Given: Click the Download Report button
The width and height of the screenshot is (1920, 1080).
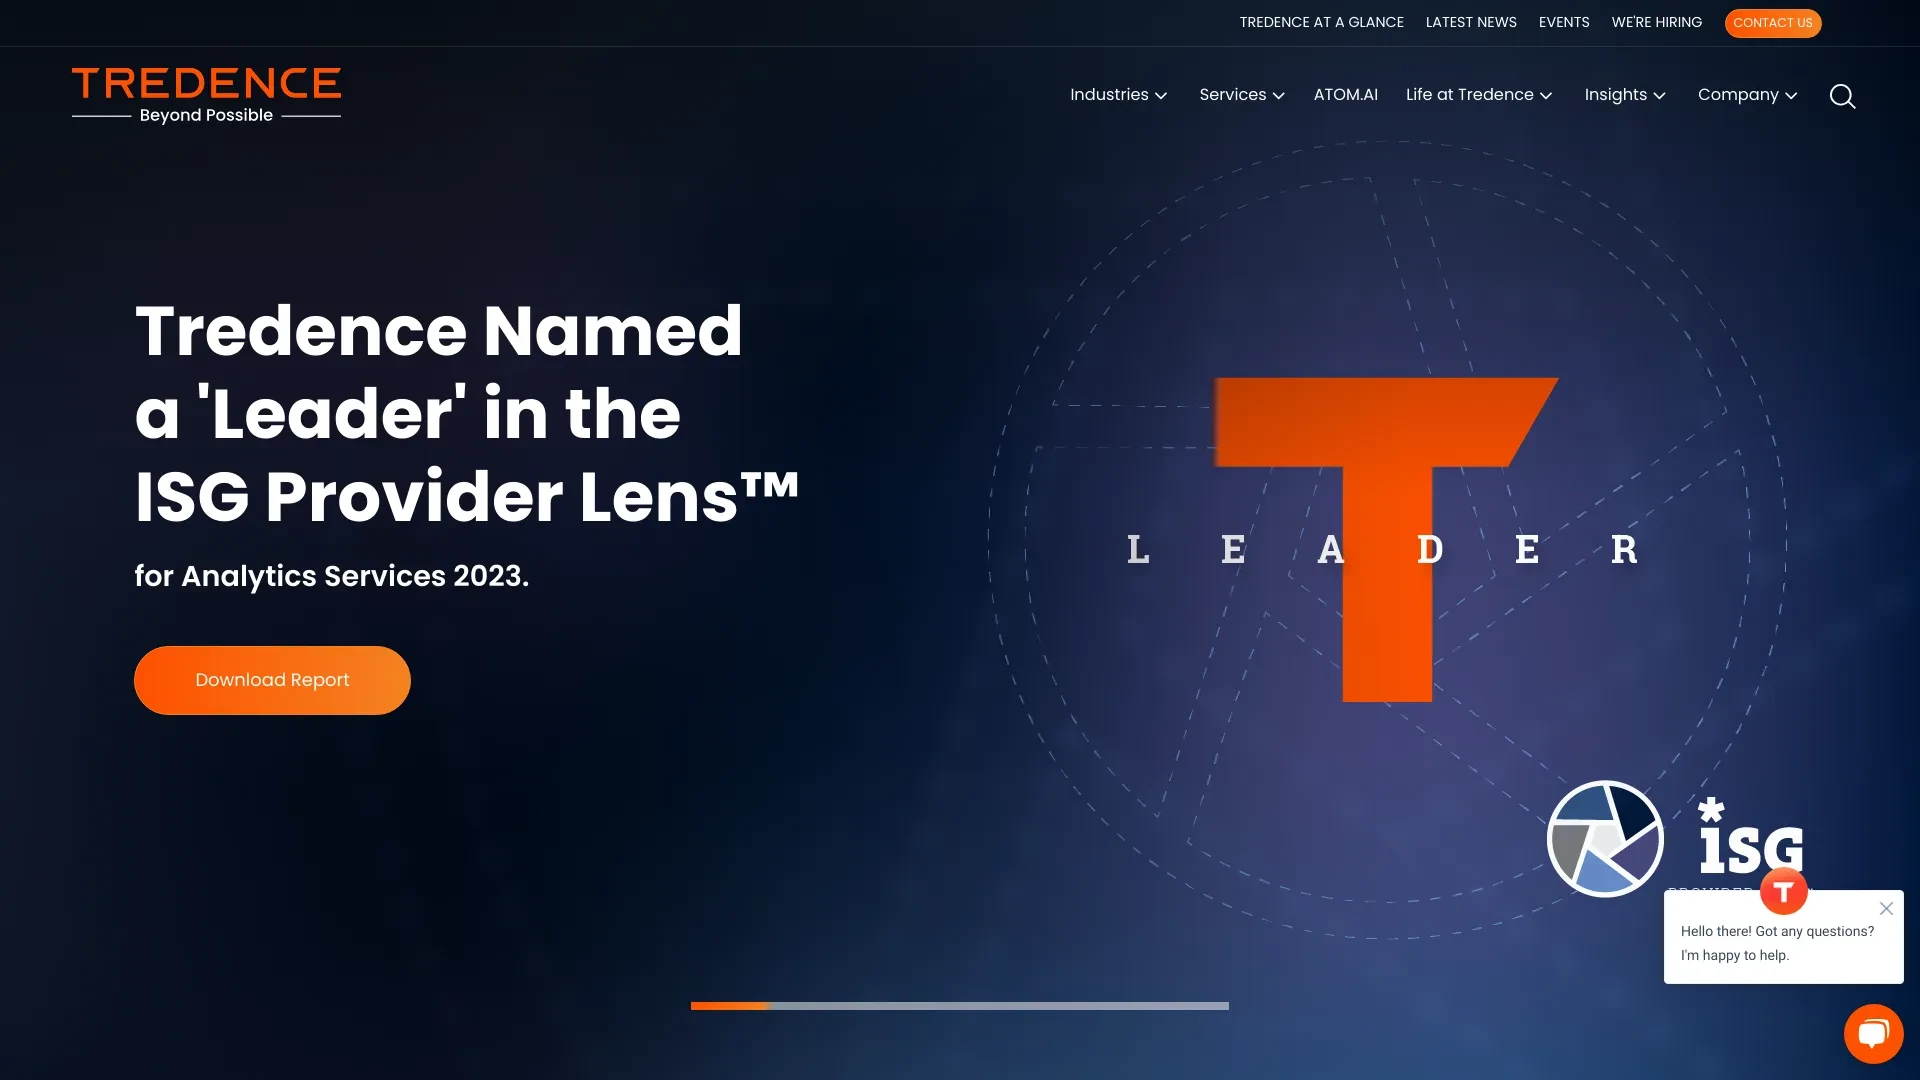Looking at the screenshot, I should point(272,679).
